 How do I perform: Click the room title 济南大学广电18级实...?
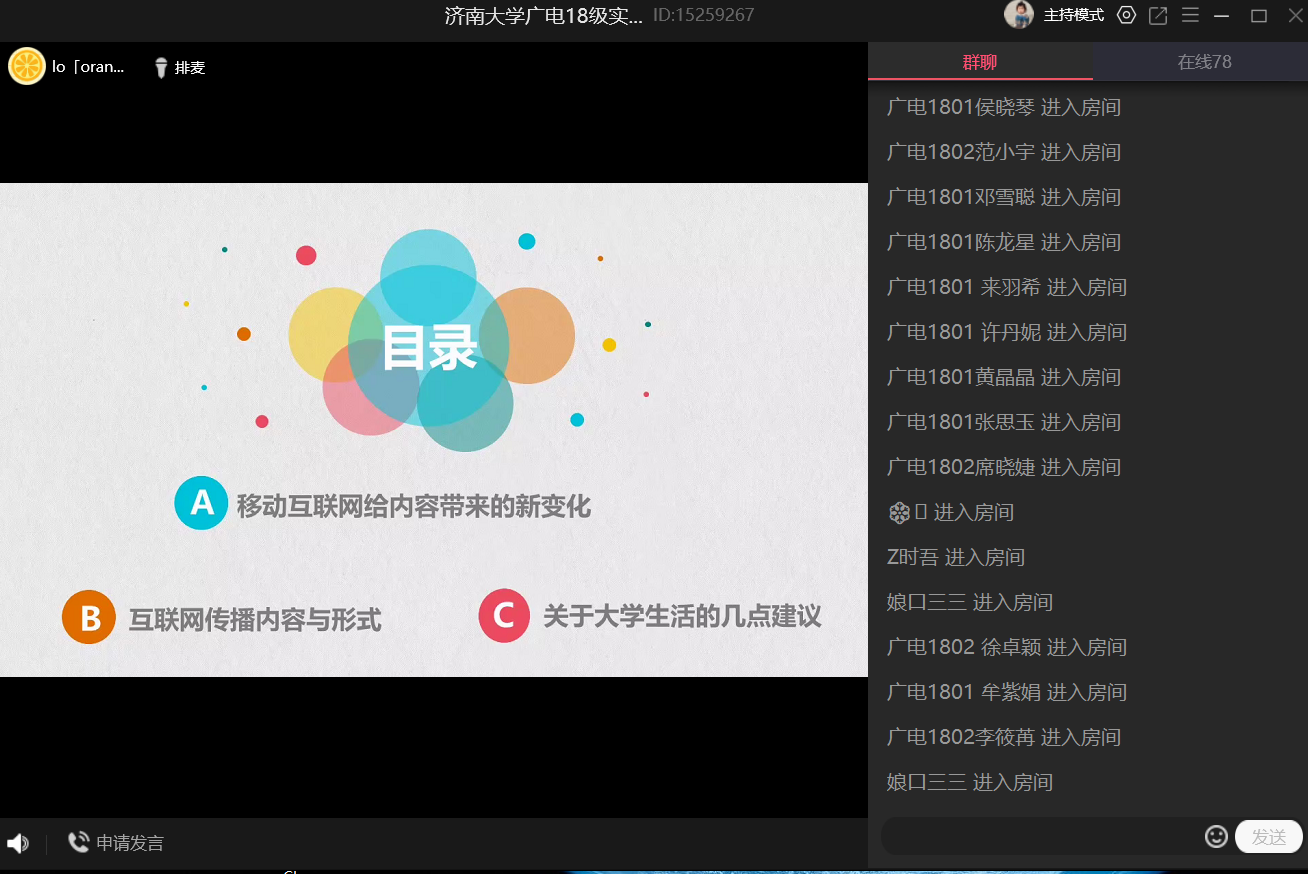point(543,16)
